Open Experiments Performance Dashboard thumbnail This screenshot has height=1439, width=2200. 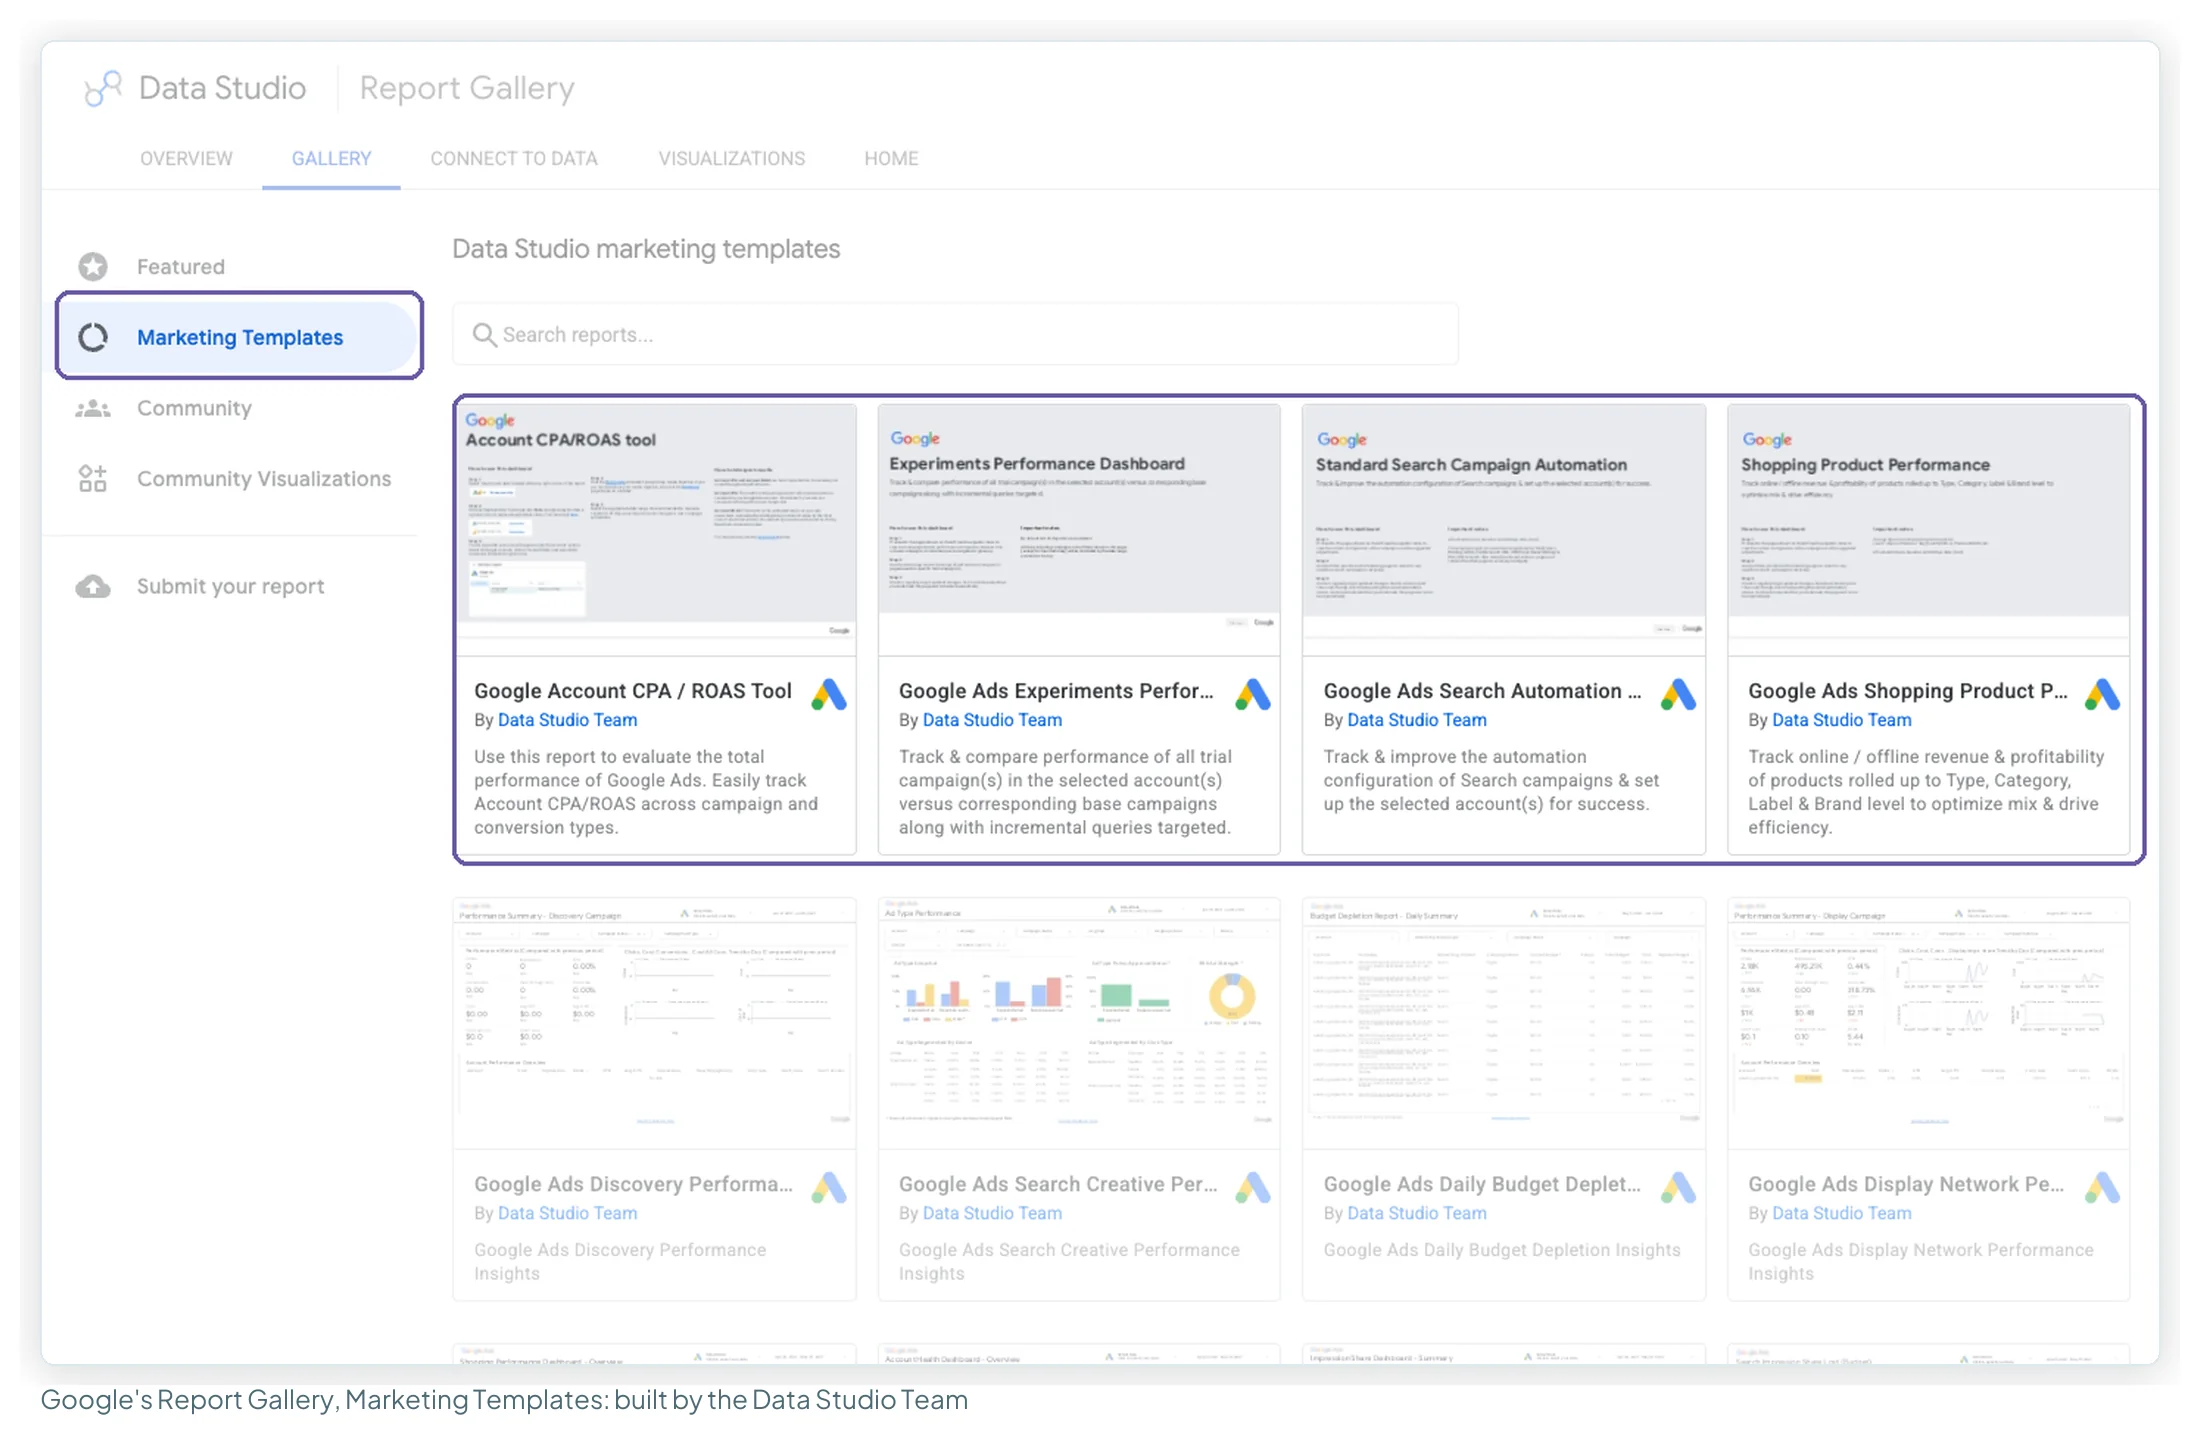point(1079,530)
